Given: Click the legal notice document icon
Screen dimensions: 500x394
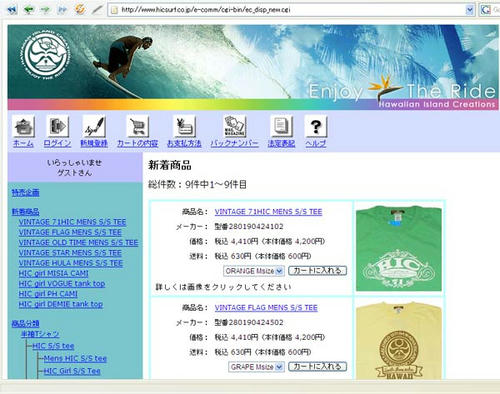Looking at the screenshot, I should [x=281, y=127].
